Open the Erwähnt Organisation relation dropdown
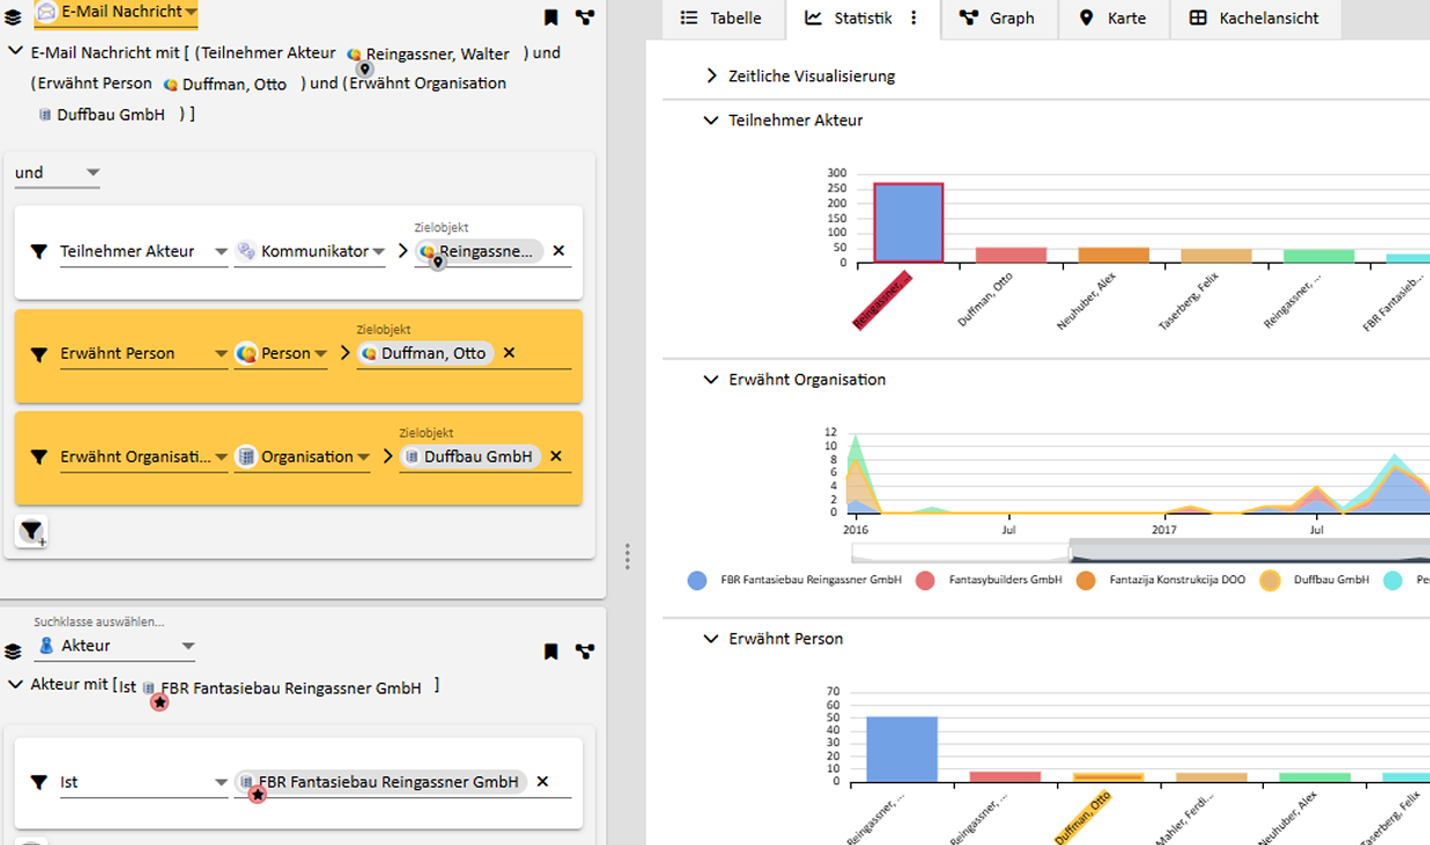1430x845 pixels. click(x=144, y=457)
